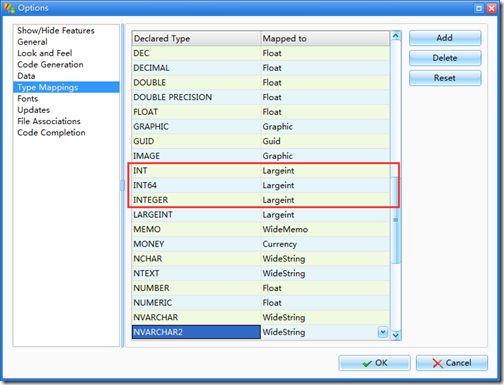The width and height of the screenshot is (504, 385).
Task: Open dropdown in NVARCHAR2 Mapped to cell
Action: [383, 332]
